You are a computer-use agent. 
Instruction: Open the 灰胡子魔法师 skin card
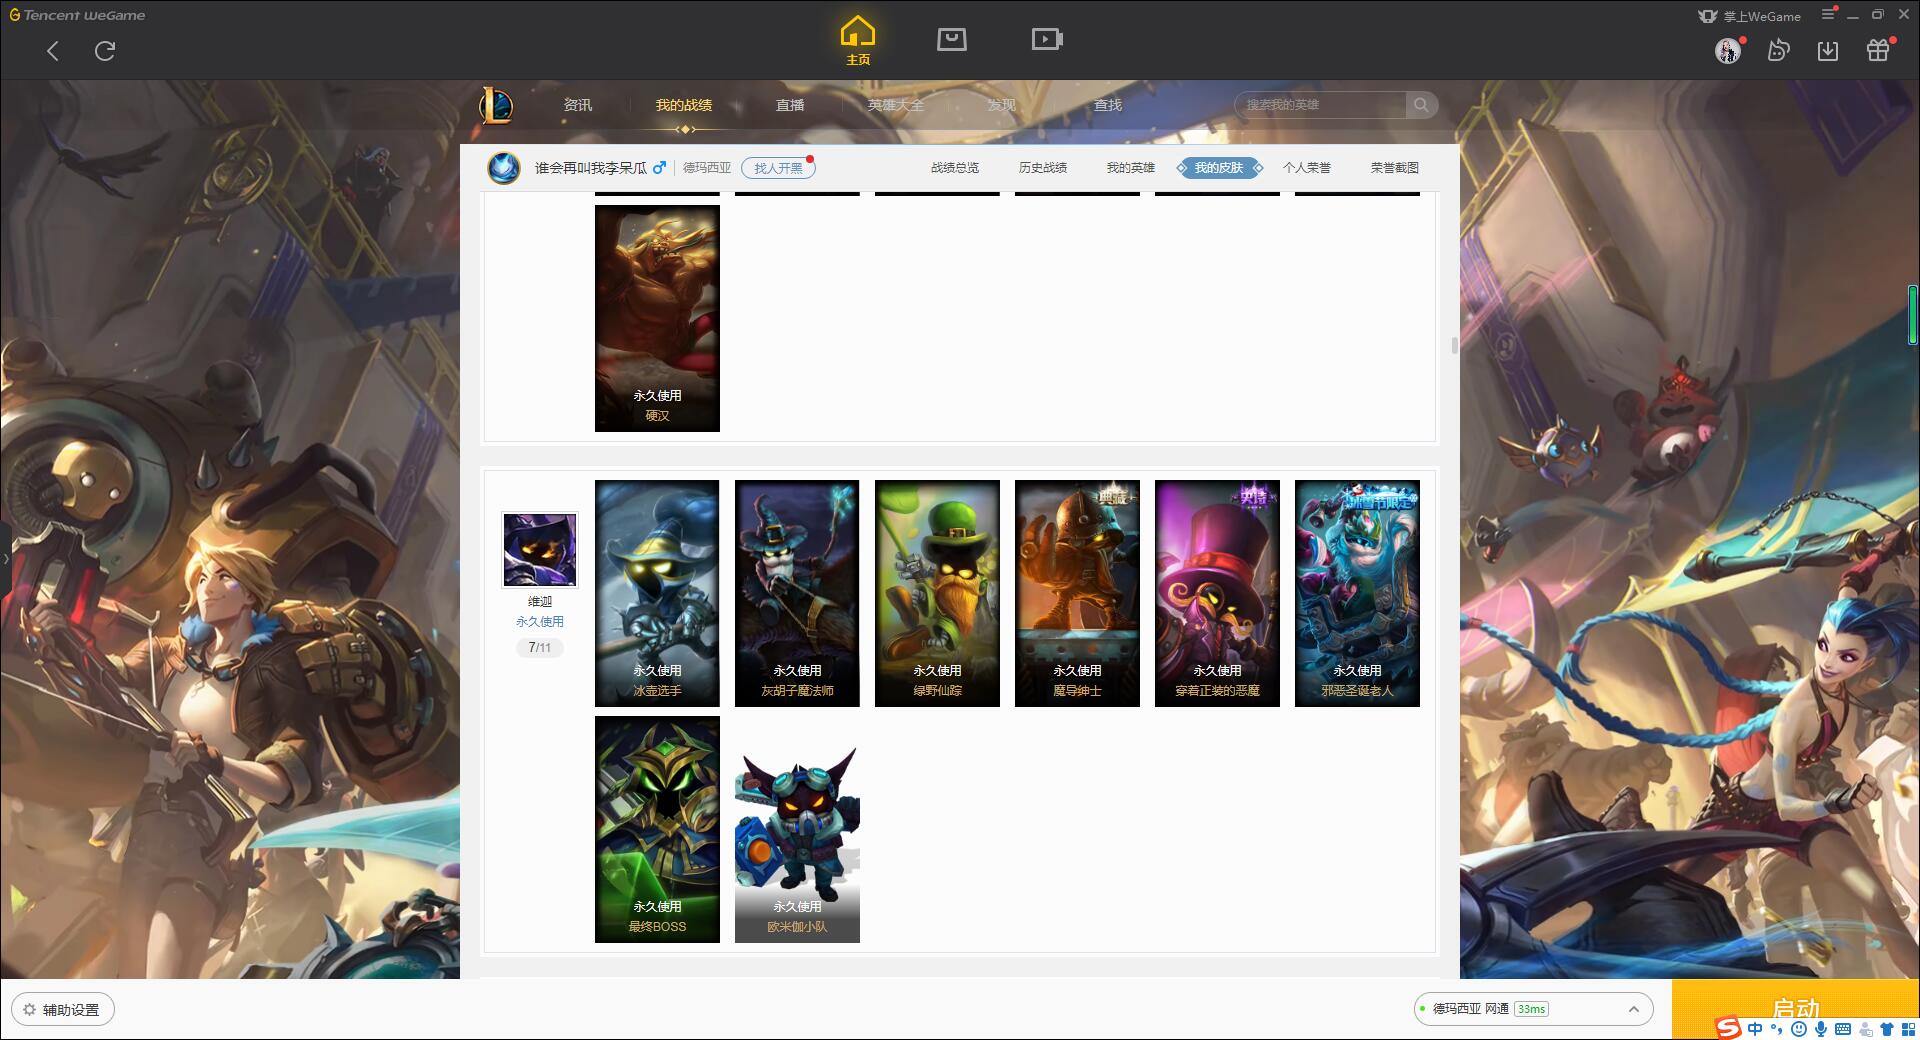797,593
